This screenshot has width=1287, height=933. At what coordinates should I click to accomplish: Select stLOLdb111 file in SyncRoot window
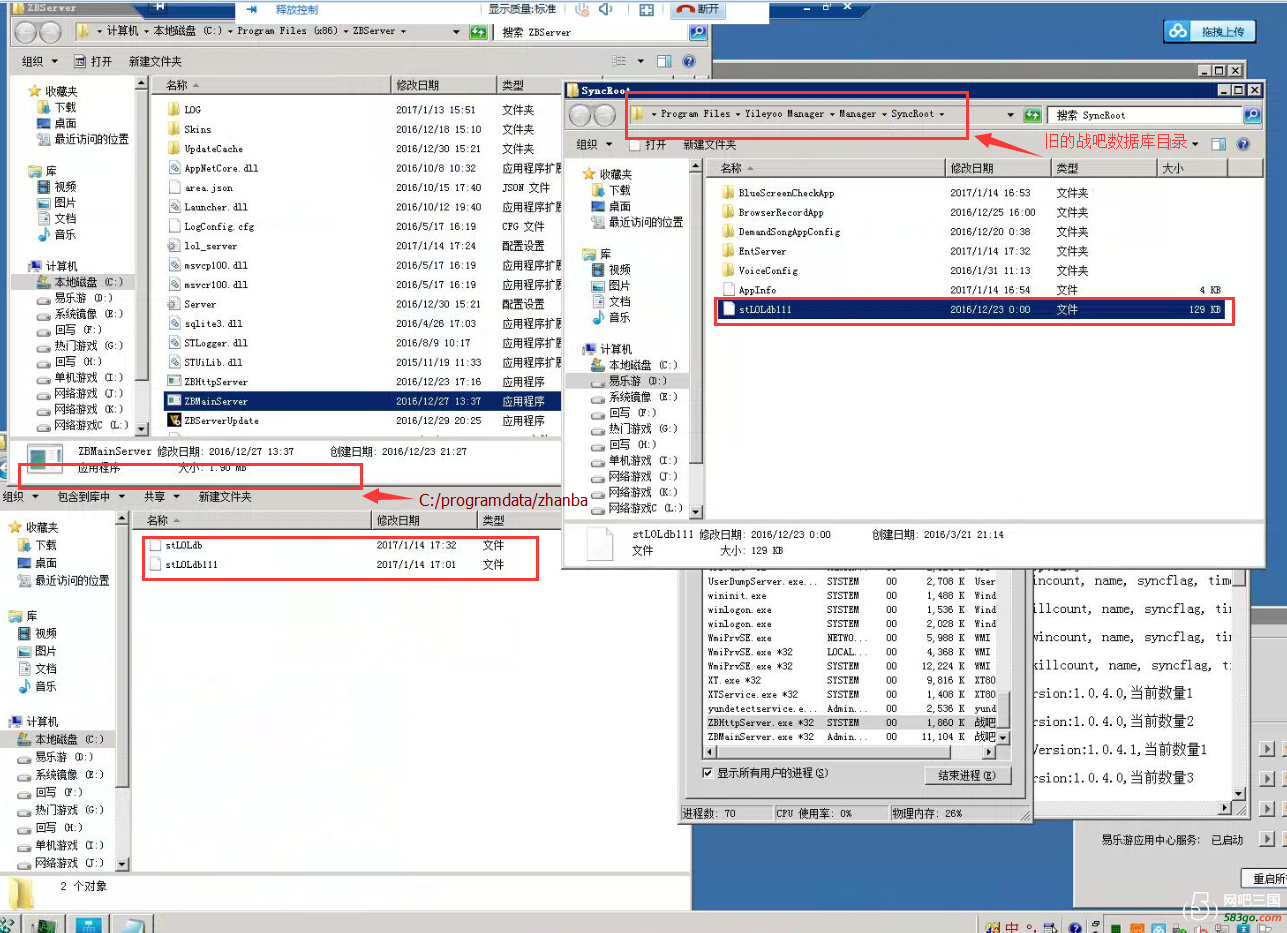click(972, 310)
